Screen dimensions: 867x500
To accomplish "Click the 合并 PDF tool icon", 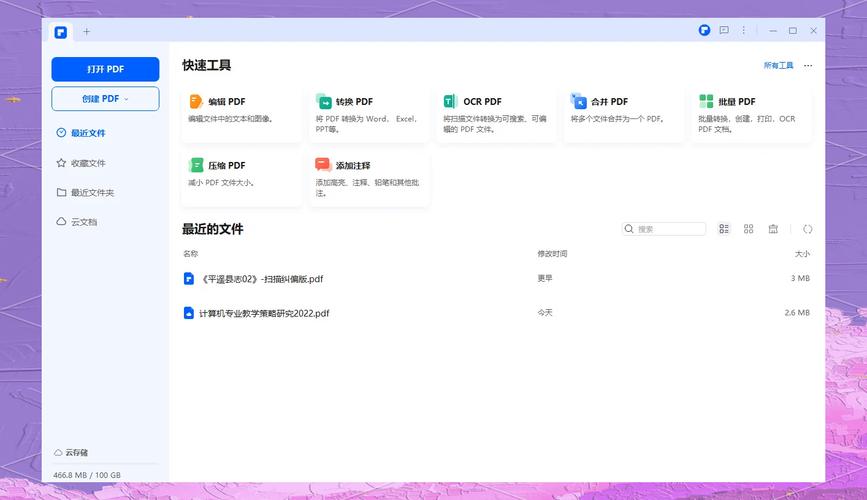I will (578, 101).
